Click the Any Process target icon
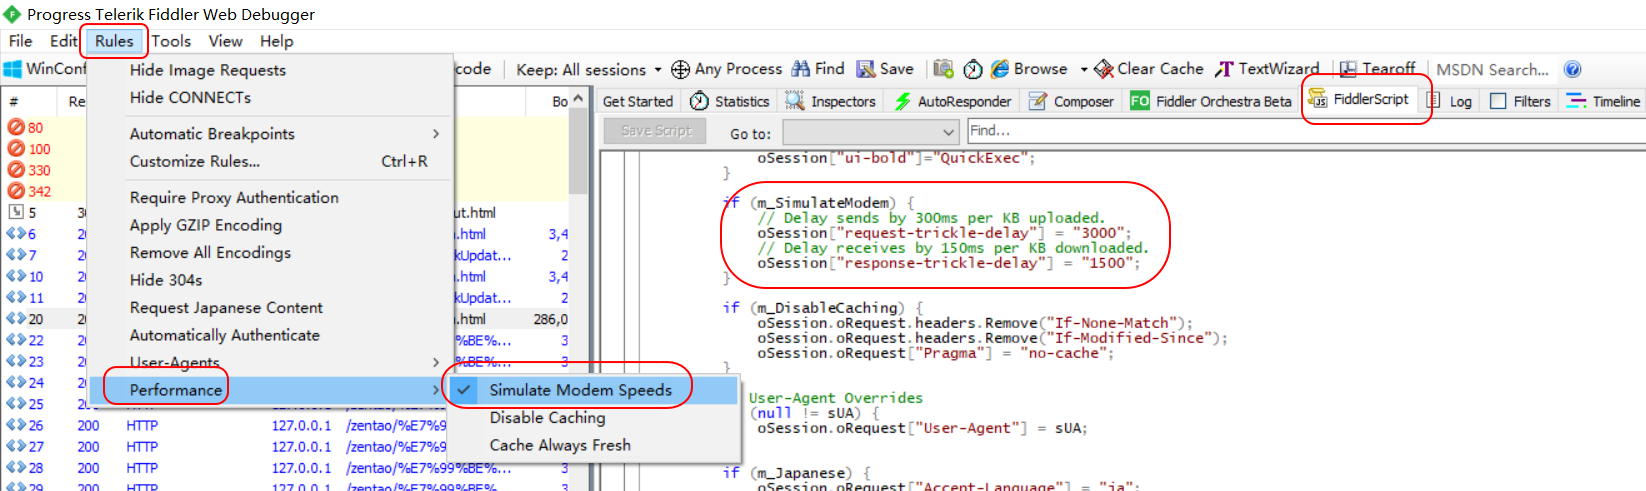The height and width of the screenshot is (491, 1646). click(680, 69)
